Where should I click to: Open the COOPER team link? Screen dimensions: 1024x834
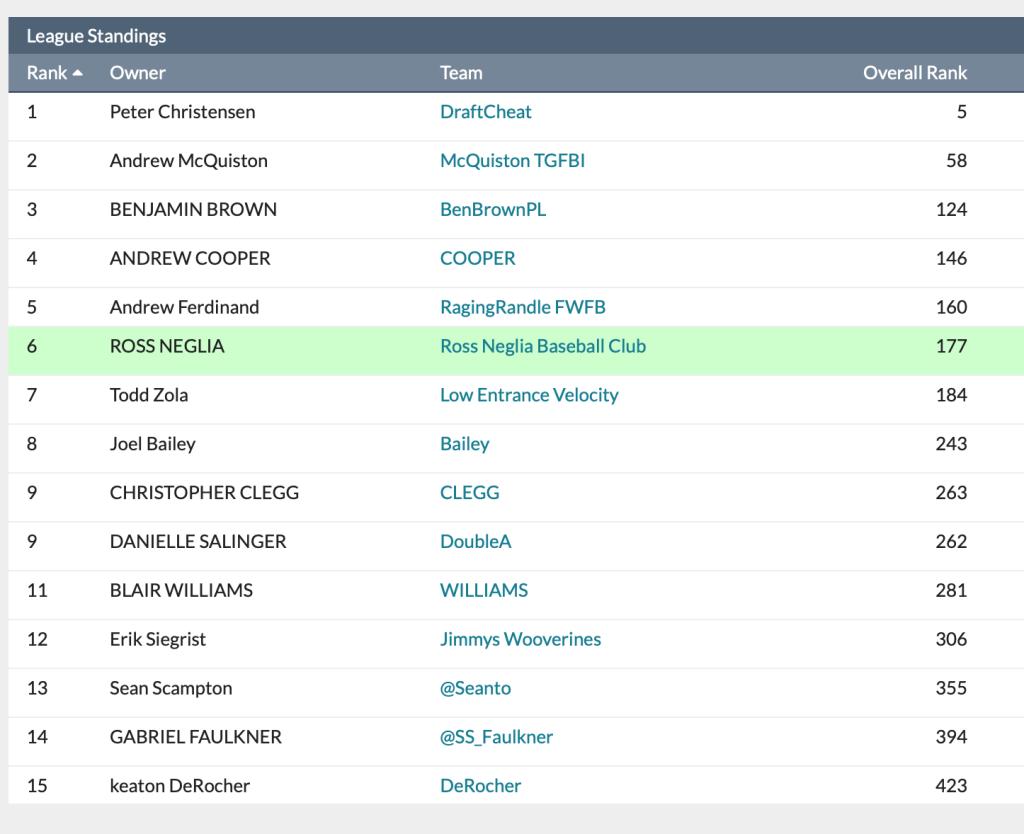pyautogui.click(x=478, y=259)
